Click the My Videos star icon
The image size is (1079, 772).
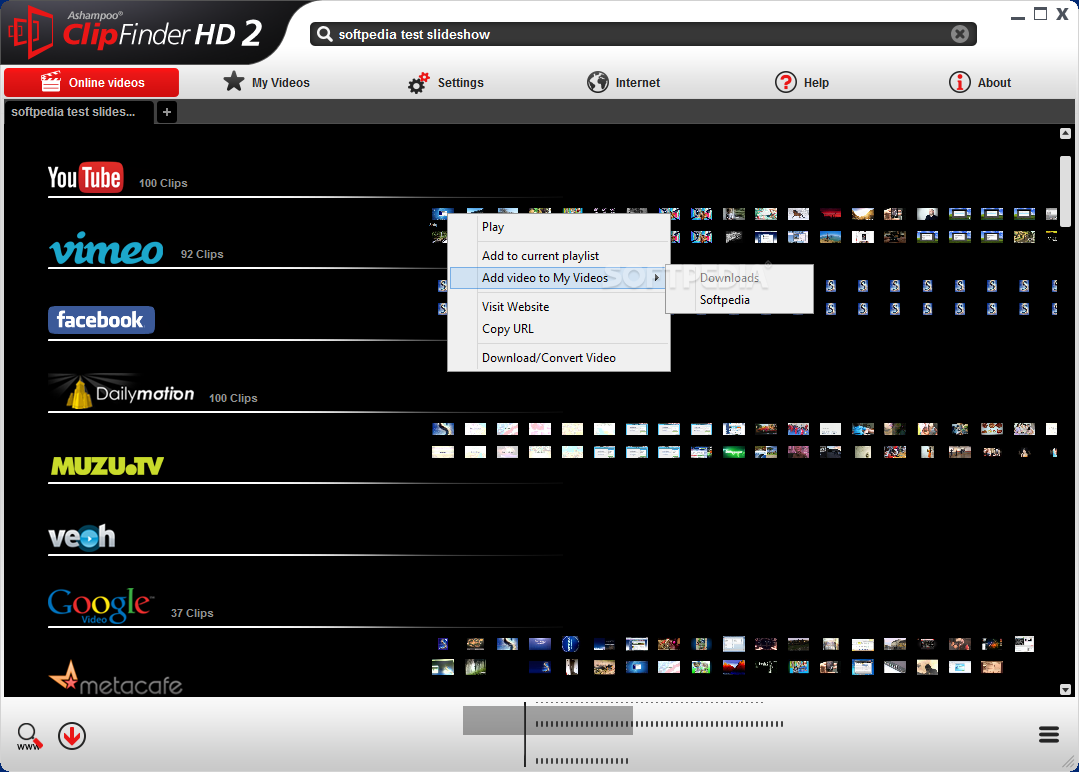point(234,82)
